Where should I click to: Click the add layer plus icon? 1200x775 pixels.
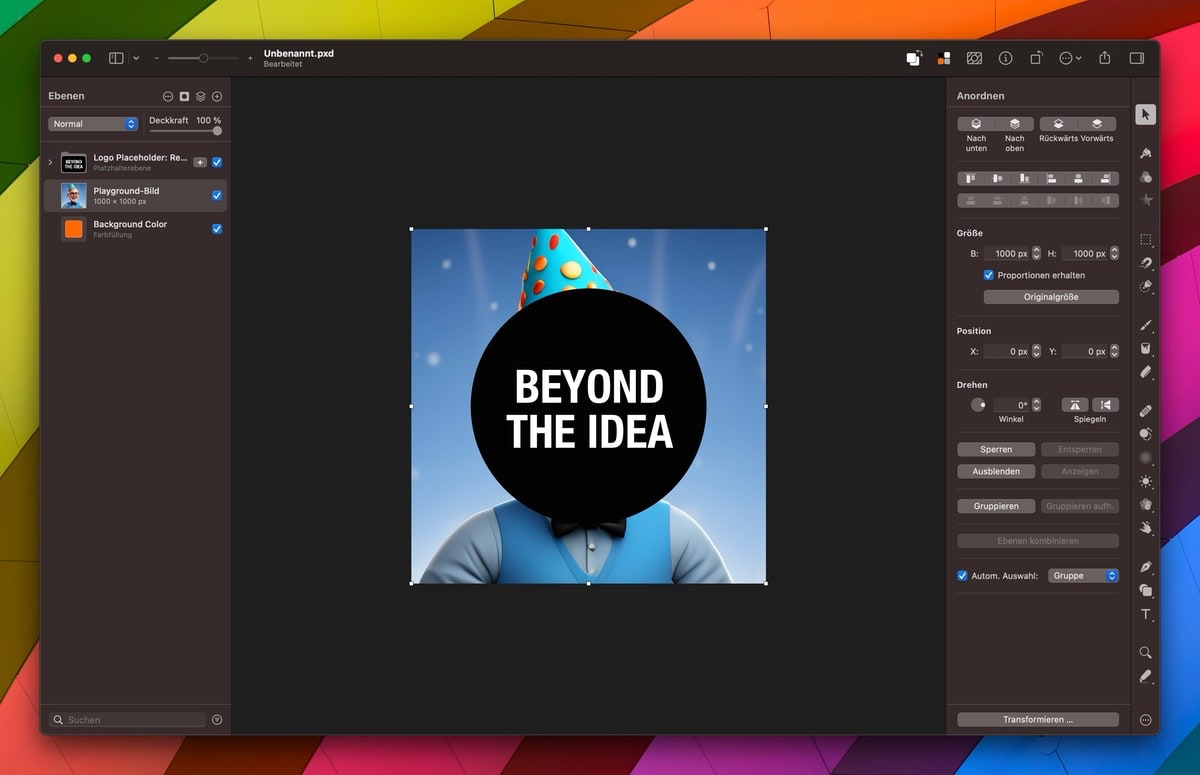pyautogui.click(x=217, y=96)
